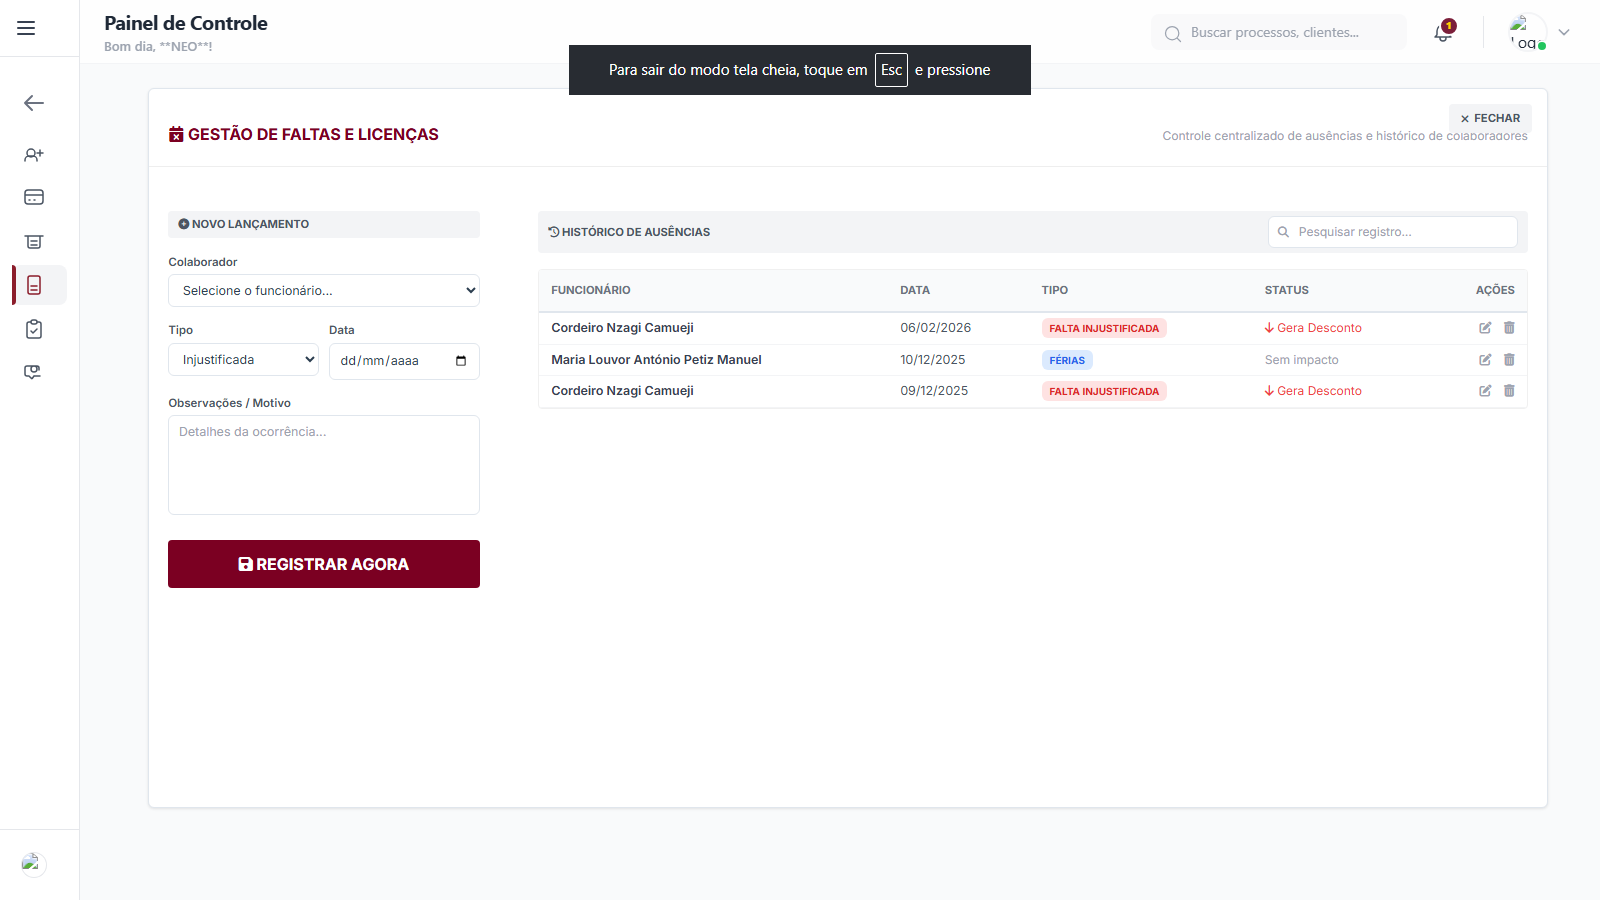This screenshot has width=1600, height=900.
Task: Open the date picker calendar icon
Action: pyautogui.click(x=461, y=361)
